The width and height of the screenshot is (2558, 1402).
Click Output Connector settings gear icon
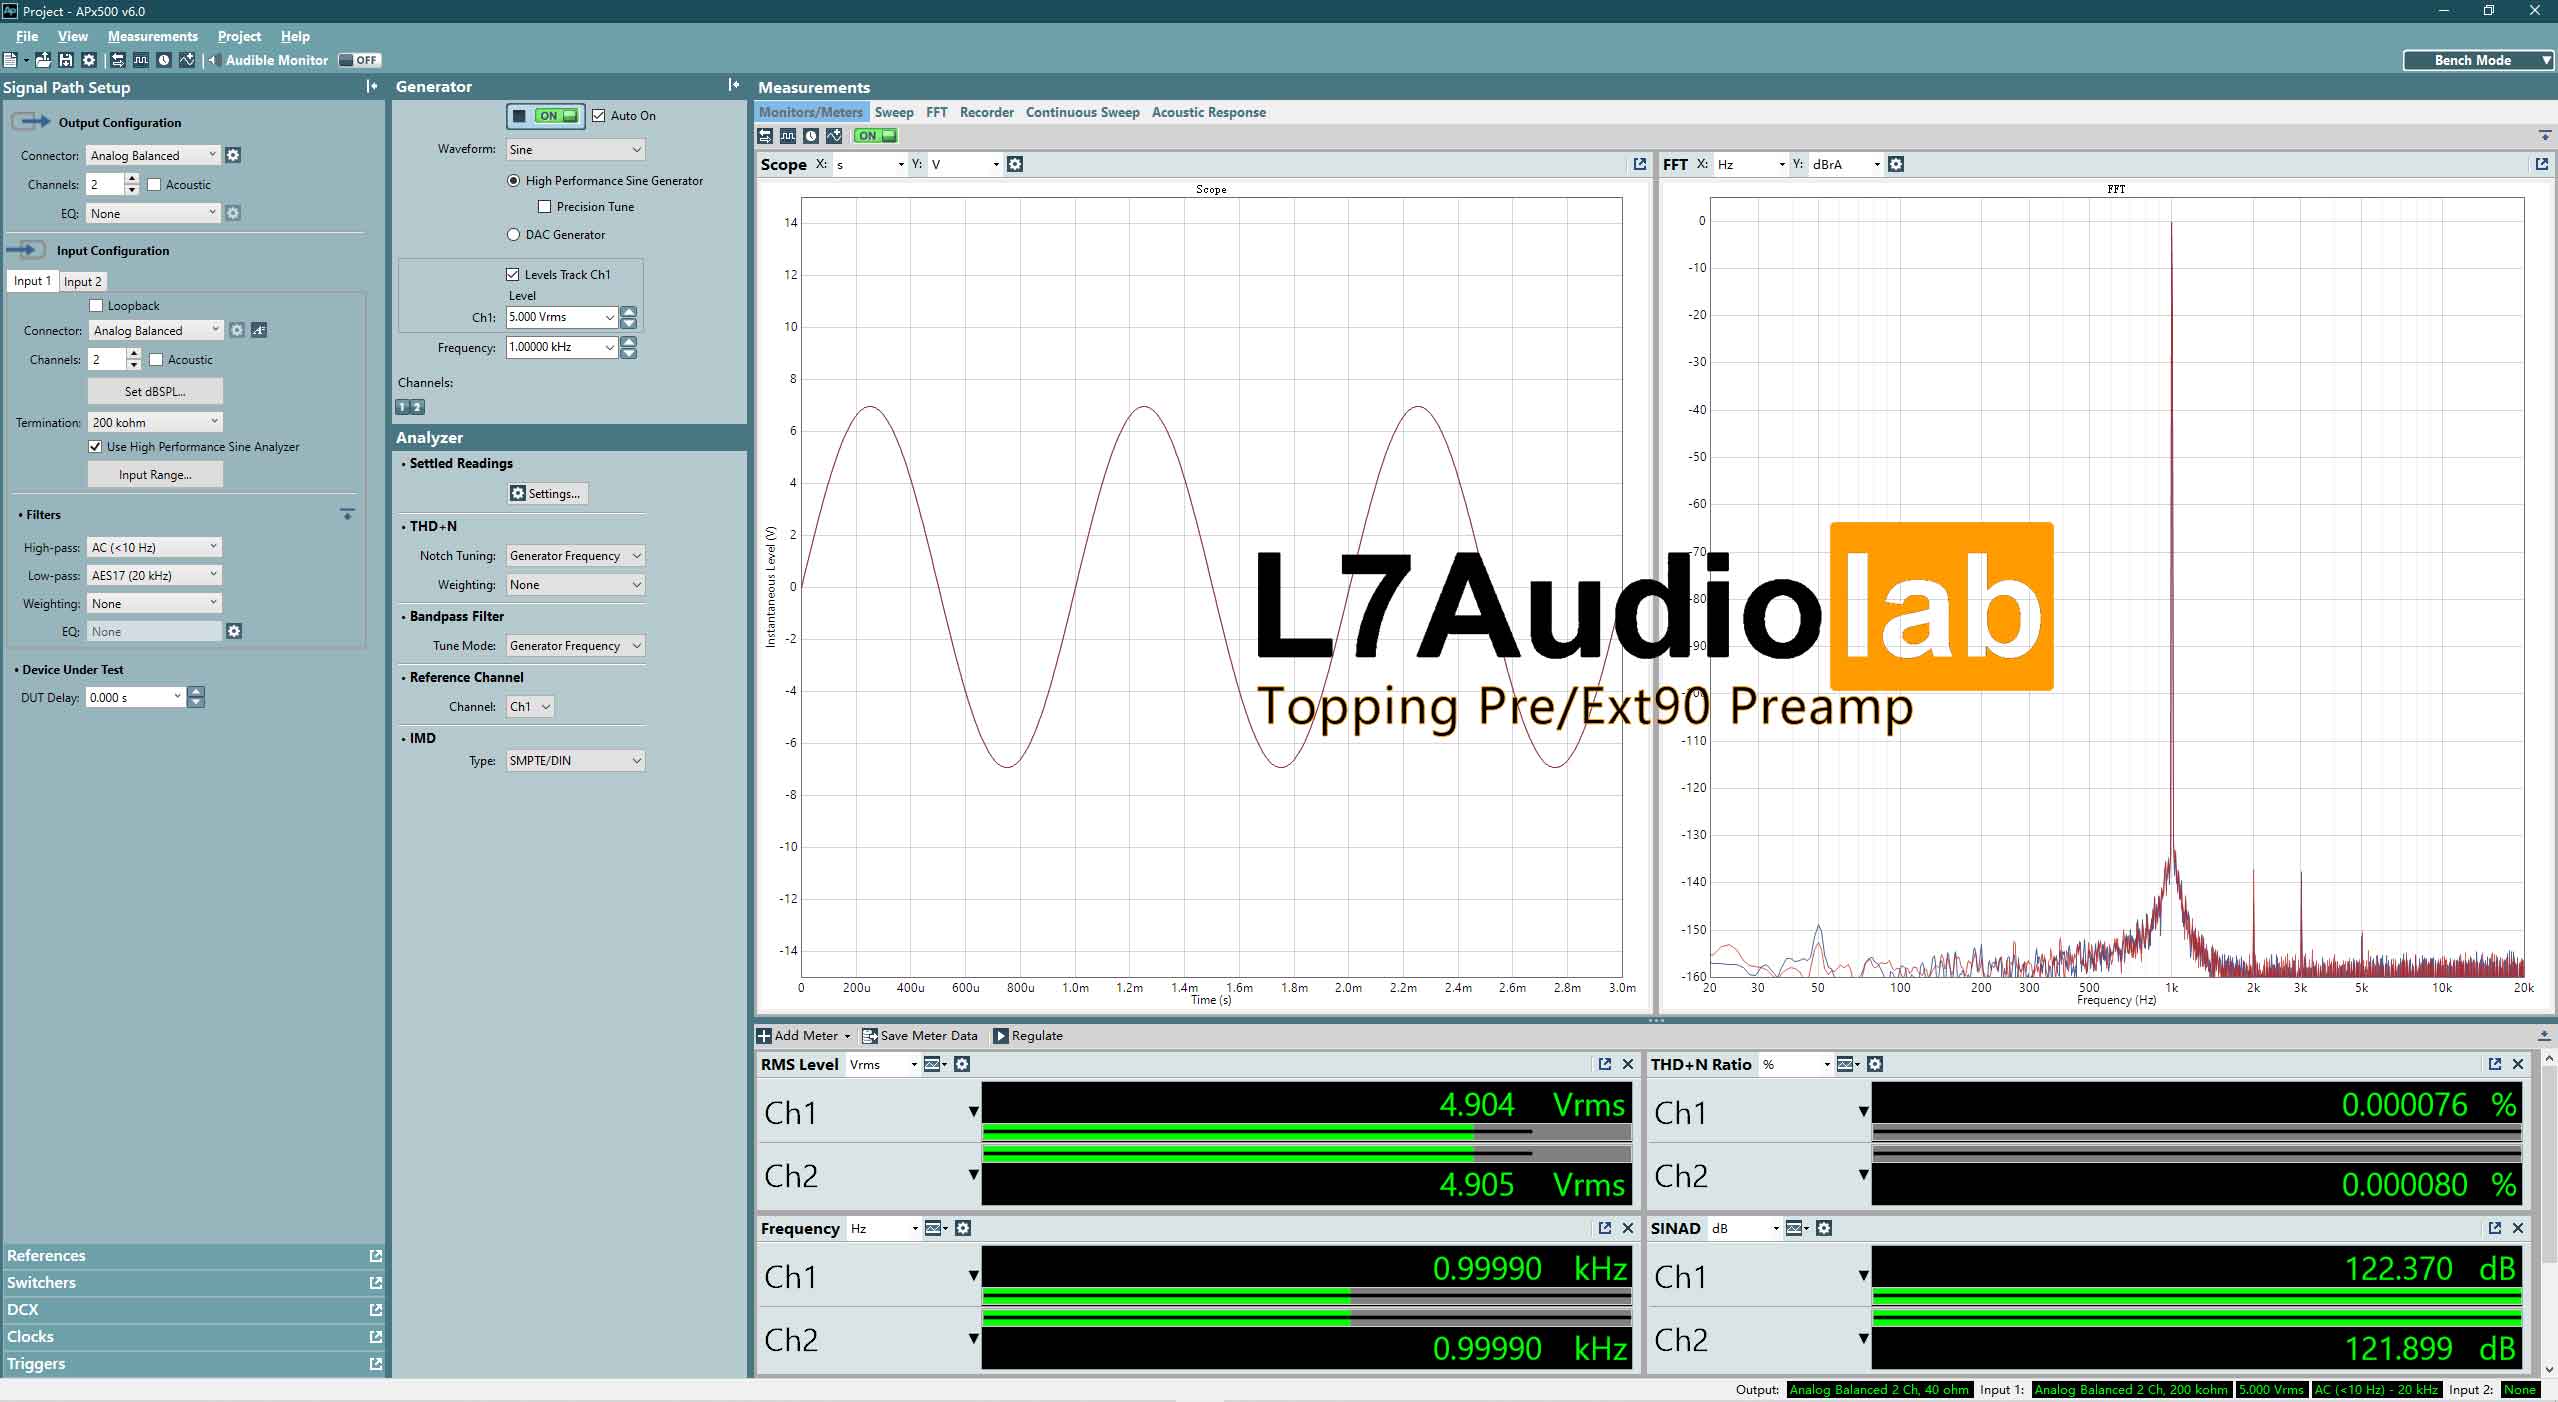point(233,155)
